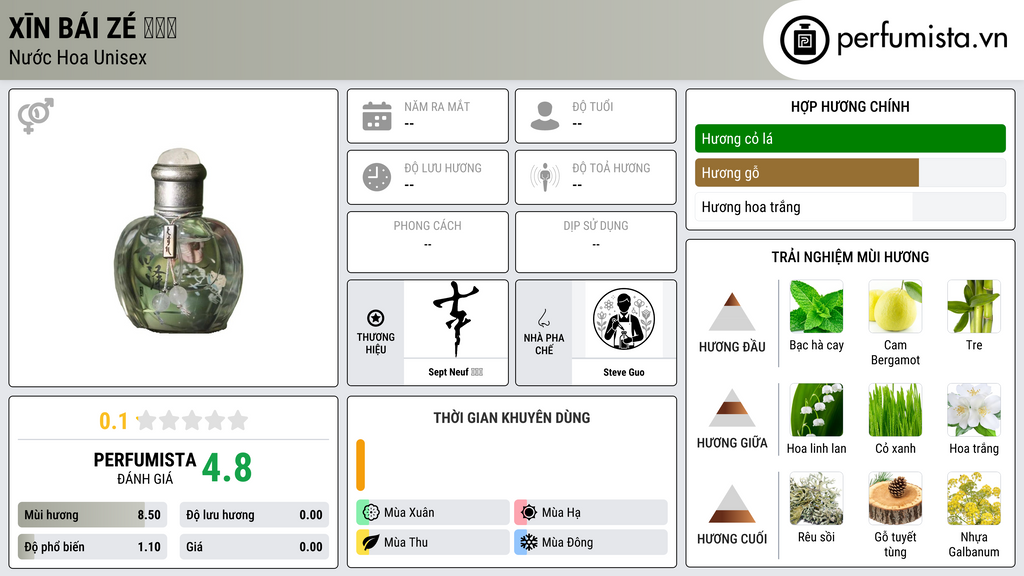Click the Hương gỗ brown accord bar
The image size is (1024, 576).
807,173
